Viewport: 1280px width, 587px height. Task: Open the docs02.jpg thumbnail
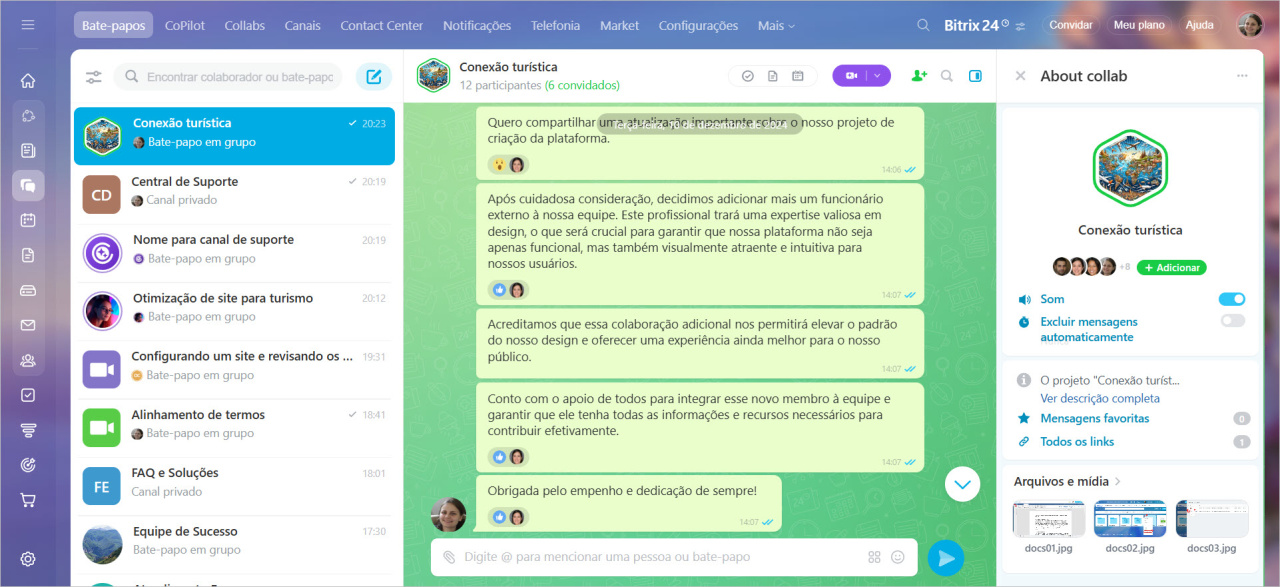(x=1130, y=519)
